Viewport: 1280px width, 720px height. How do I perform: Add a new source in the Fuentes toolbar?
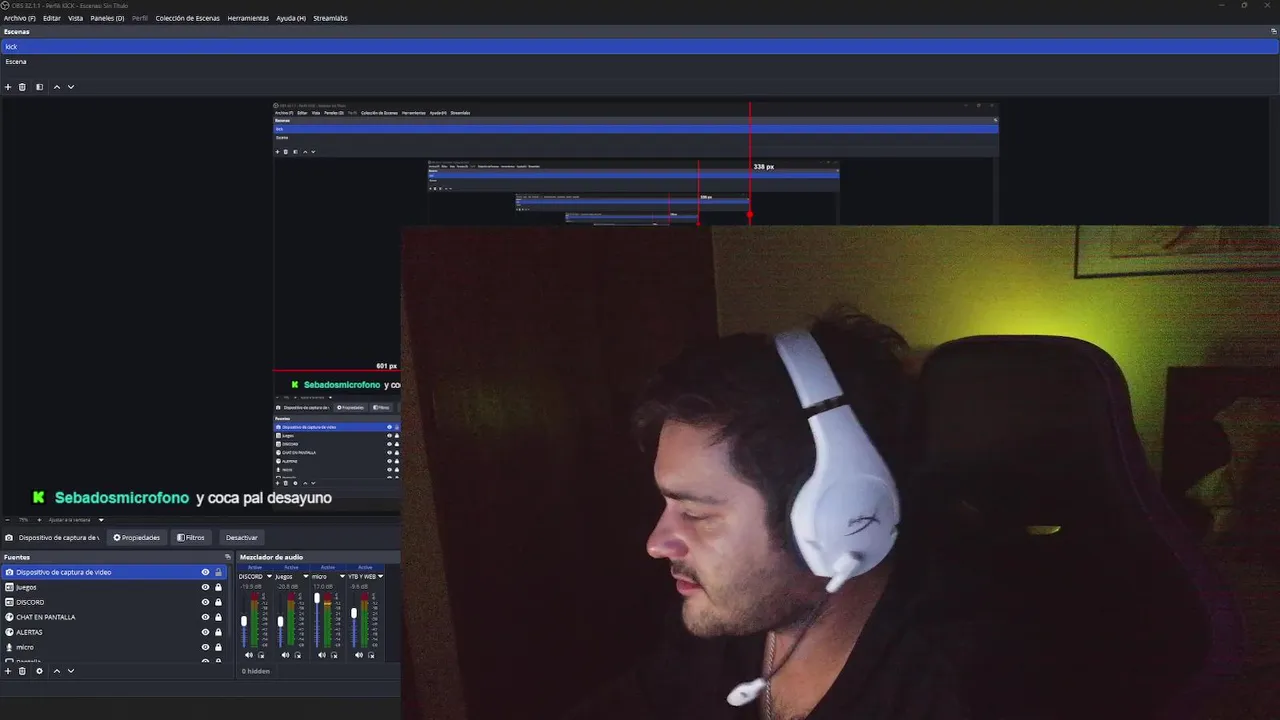(8, 671)
